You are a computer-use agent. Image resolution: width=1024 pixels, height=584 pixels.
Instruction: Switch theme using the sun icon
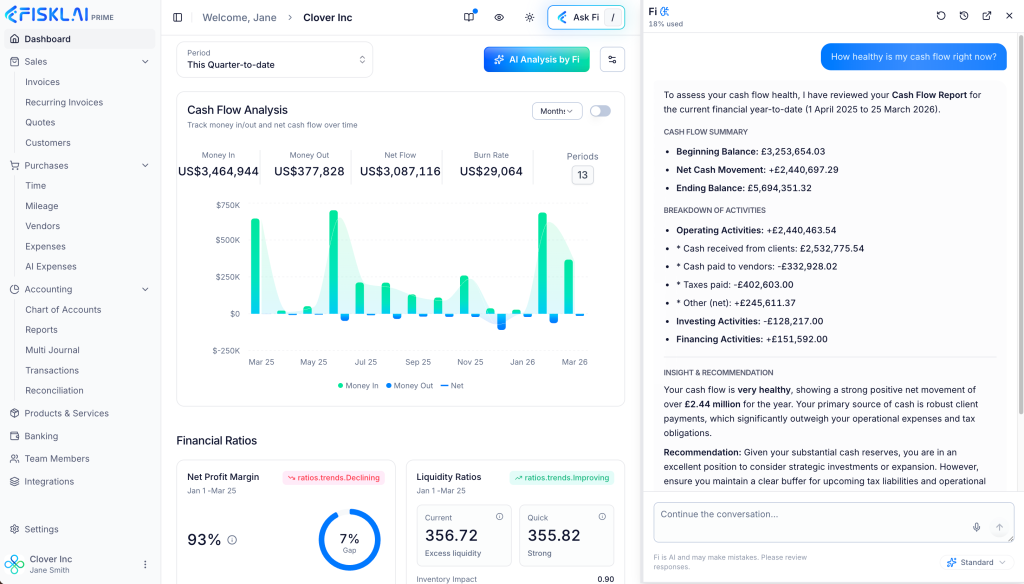(530, 17)
